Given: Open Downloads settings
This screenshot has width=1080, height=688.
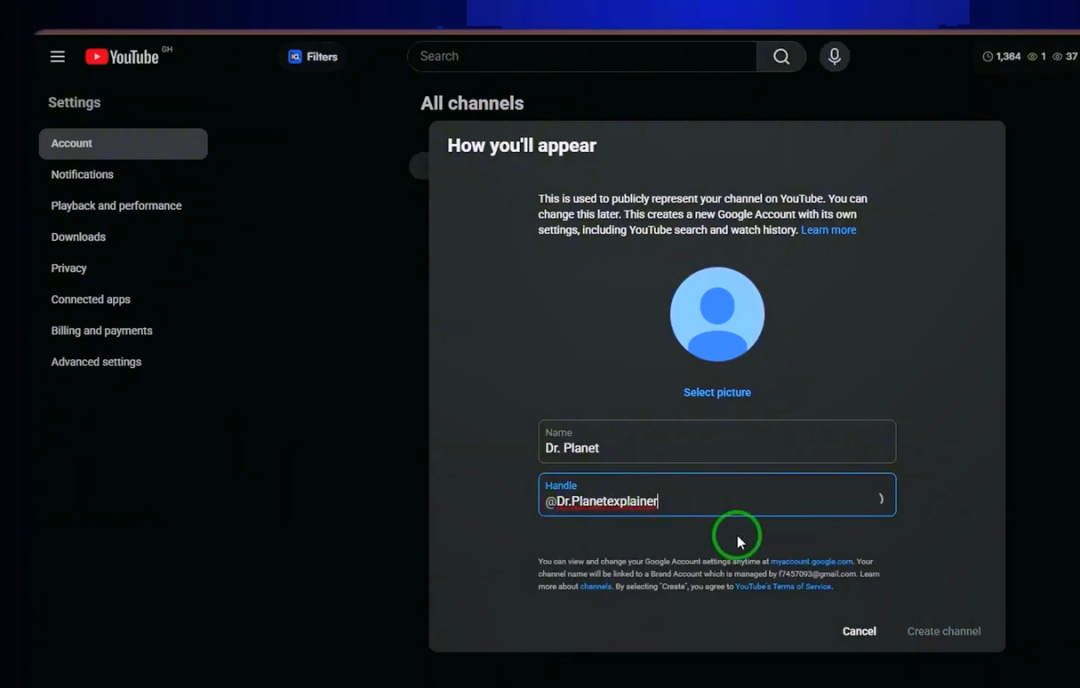Looking at the screenshot, I should [x=79, y=237].
